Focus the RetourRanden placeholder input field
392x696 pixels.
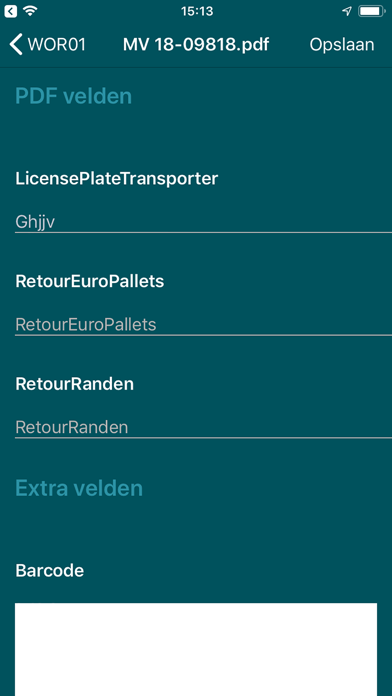tap(203, 427)
